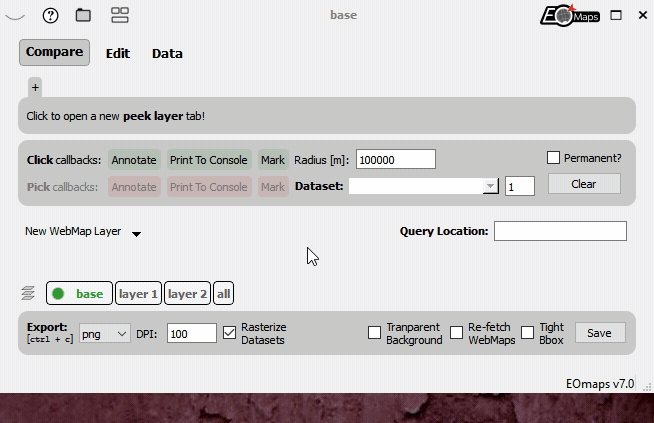Image resolution: width=654 pixels, height=423 pixels.
Task: Open the png export format dropdown
Action: tap(105, 334)
